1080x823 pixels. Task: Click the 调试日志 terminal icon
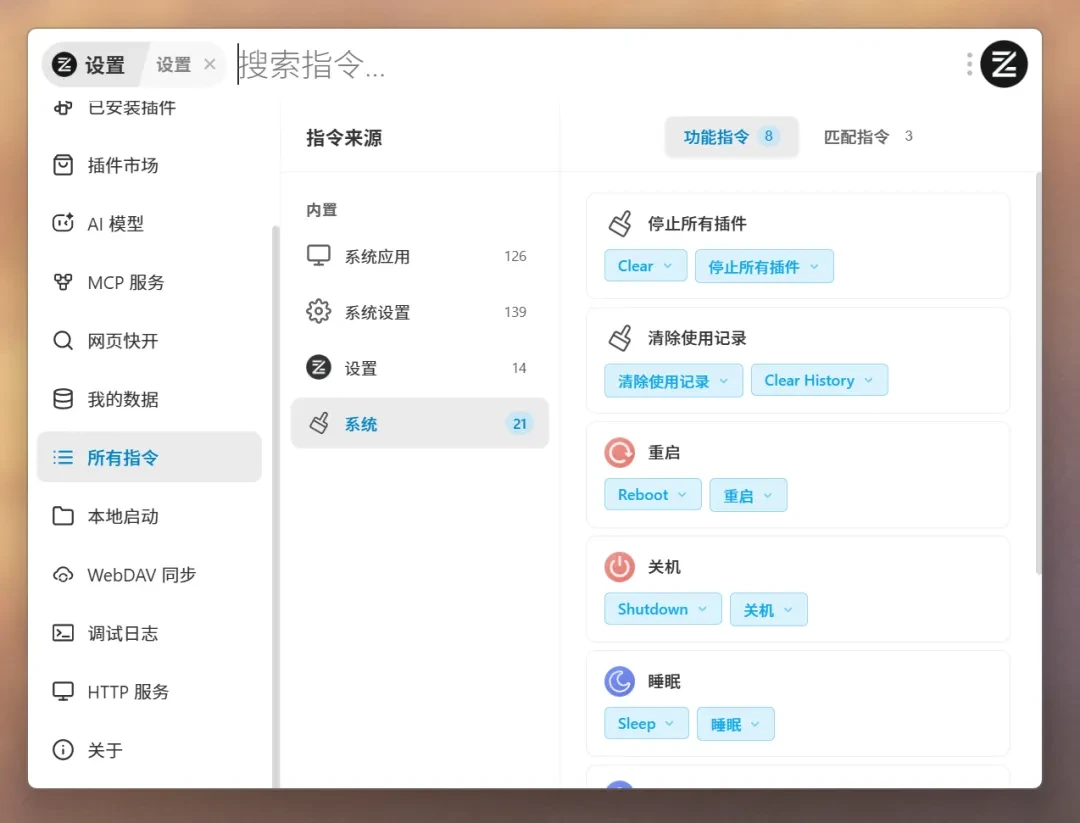pyautogui.click(x=63, y=633)
